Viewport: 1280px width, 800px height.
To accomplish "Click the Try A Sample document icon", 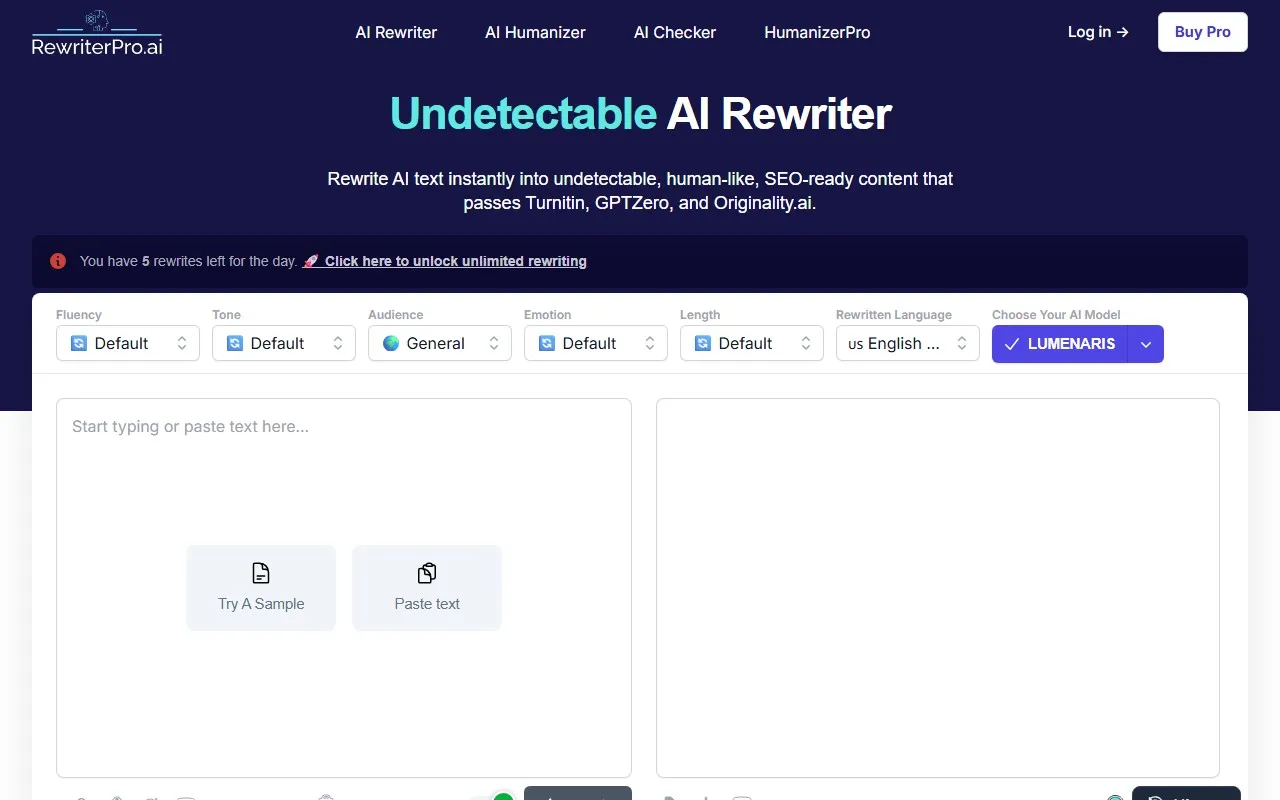I will pyautogui.click(x=260, y=572).
